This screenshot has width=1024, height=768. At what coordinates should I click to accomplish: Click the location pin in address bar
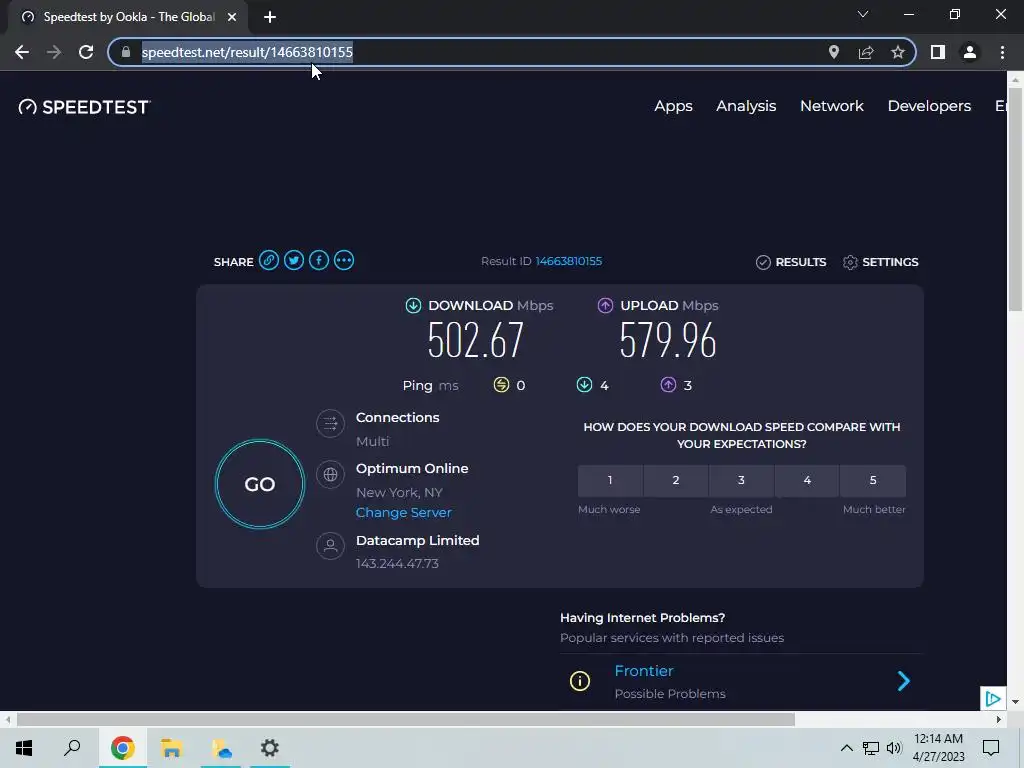834,52
